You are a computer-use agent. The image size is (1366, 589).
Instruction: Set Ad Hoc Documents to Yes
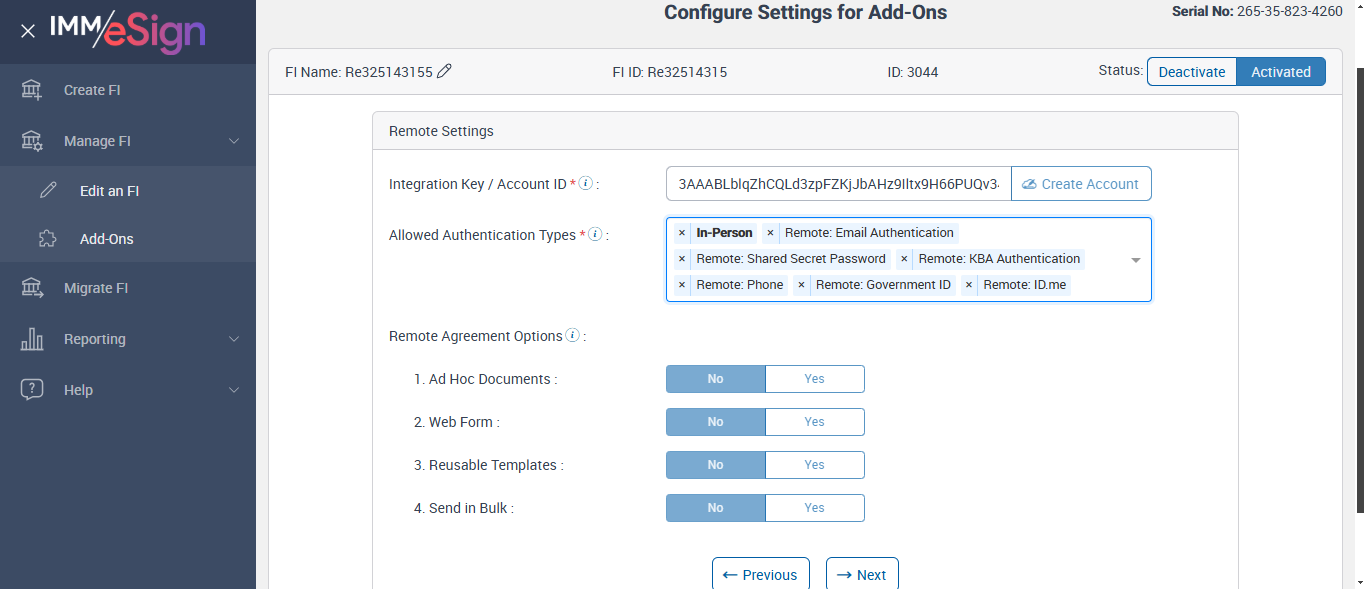[x=814, y=379]
